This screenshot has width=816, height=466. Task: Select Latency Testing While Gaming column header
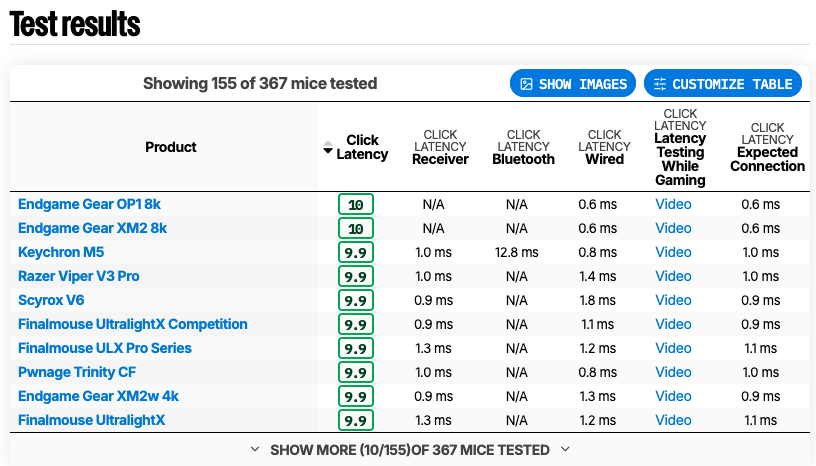pyautogui.click(x=680, y=147)
